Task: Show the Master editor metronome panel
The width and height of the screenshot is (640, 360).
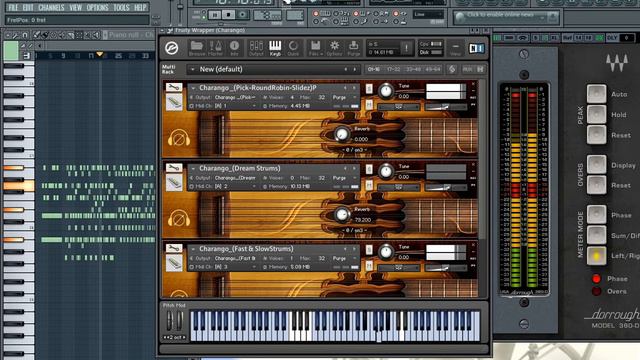Action: tap(216, 48)
